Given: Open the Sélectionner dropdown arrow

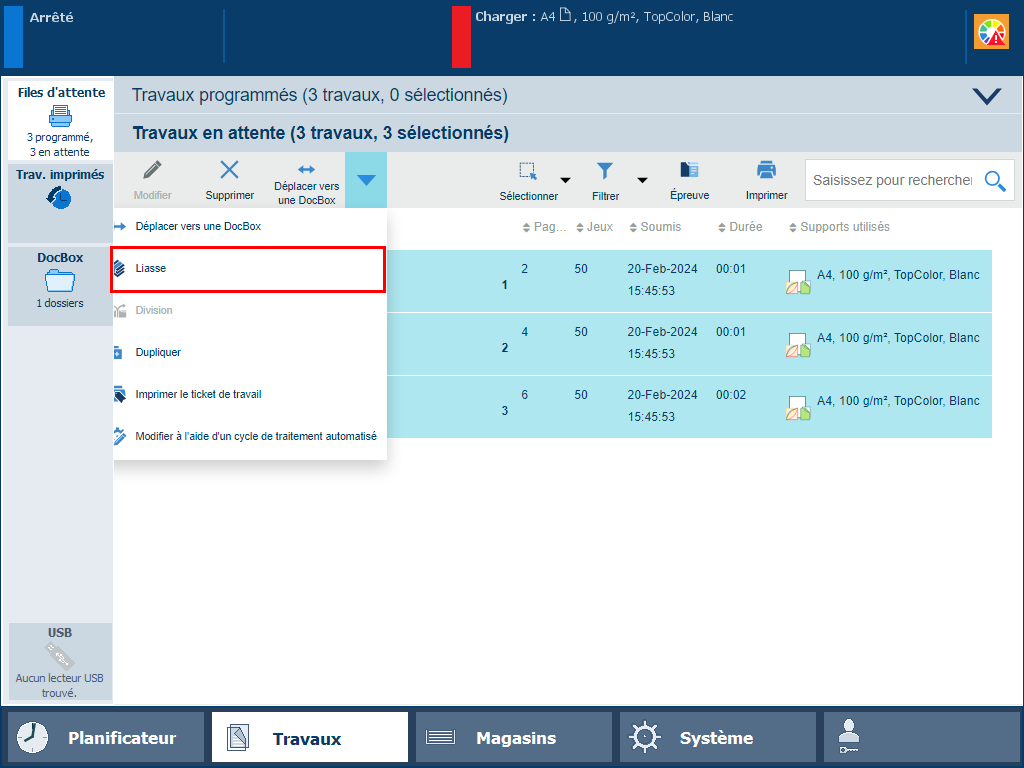Looking at the screenshot, I should [565, 181].
